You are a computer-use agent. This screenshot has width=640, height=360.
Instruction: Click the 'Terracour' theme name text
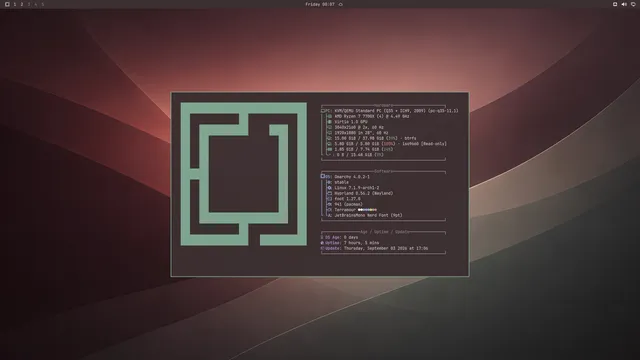click(345, 210)
